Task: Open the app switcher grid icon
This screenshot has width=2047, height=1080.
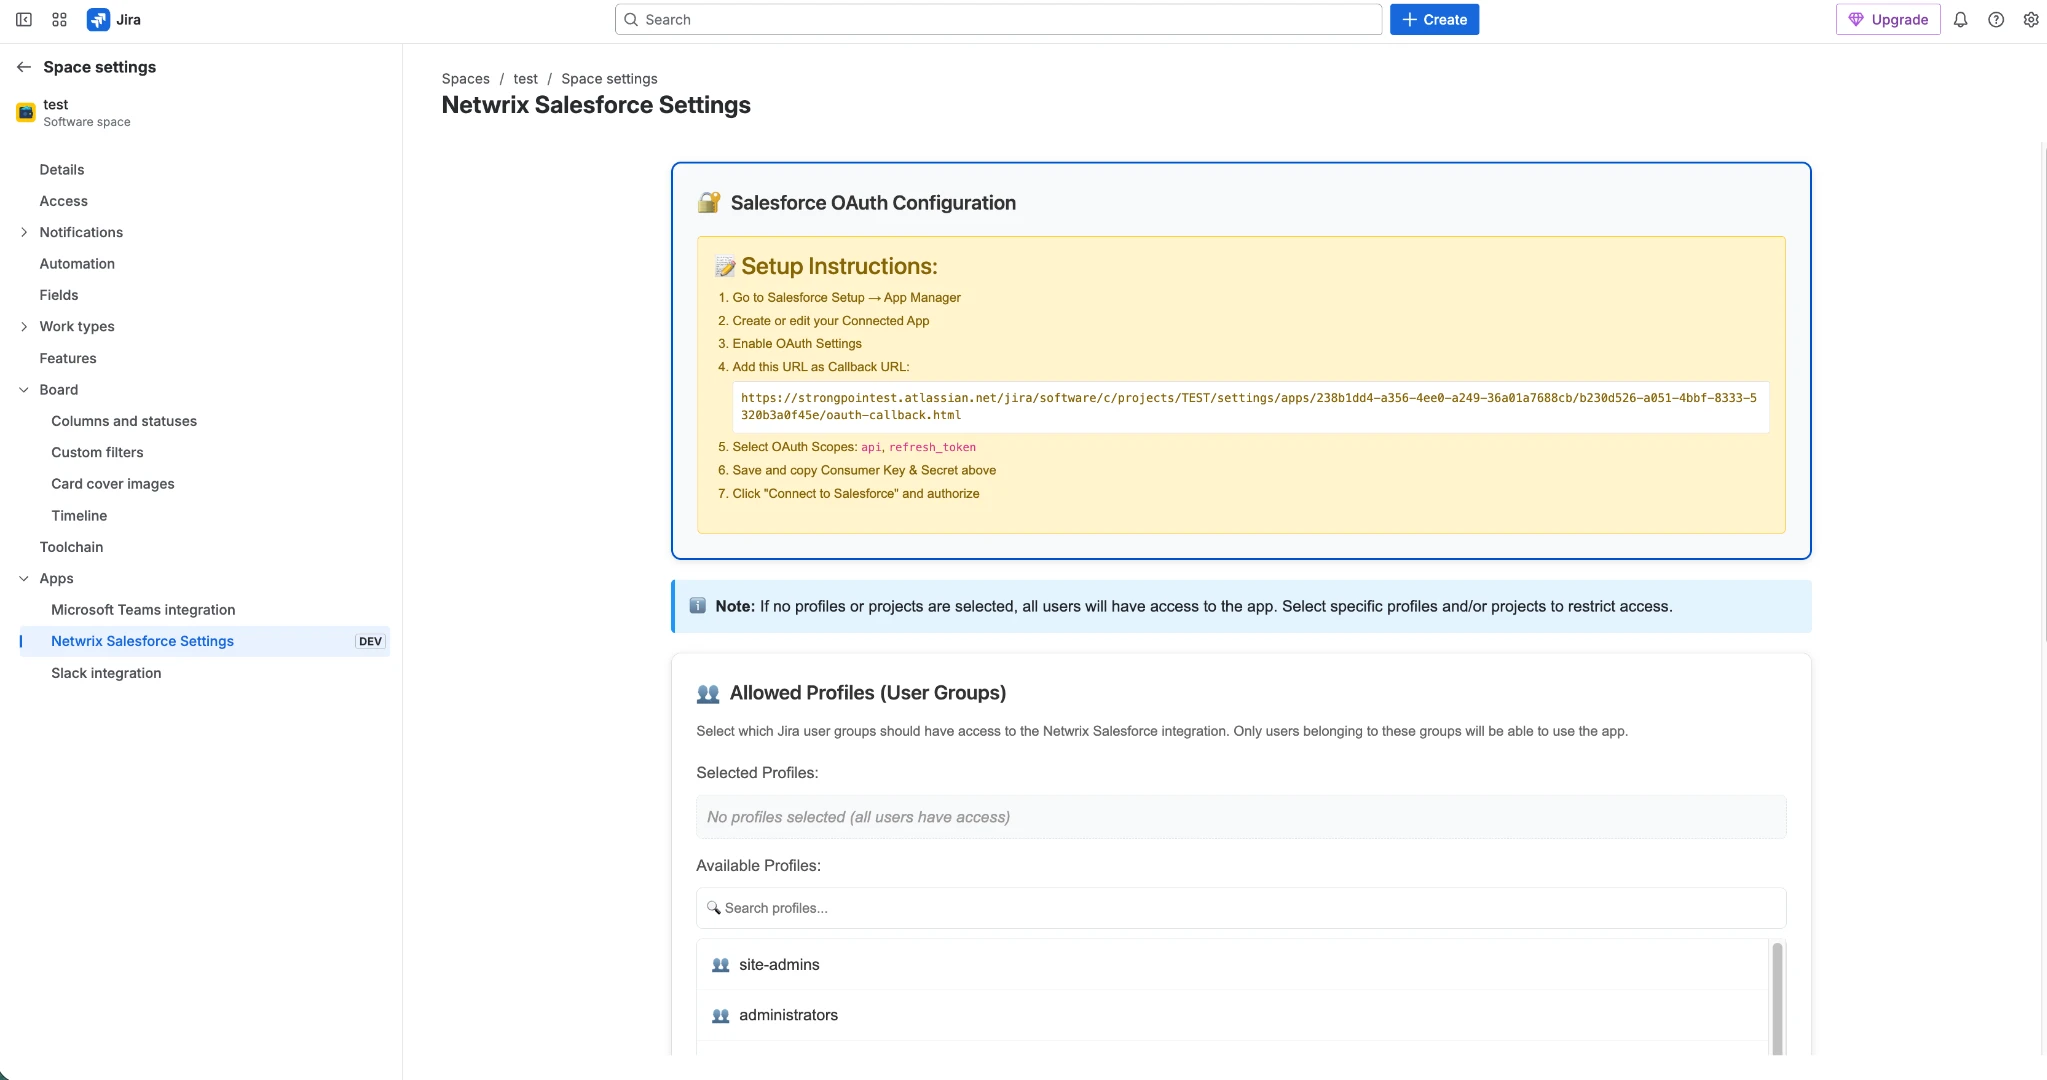Action: (x=58, y=19)
